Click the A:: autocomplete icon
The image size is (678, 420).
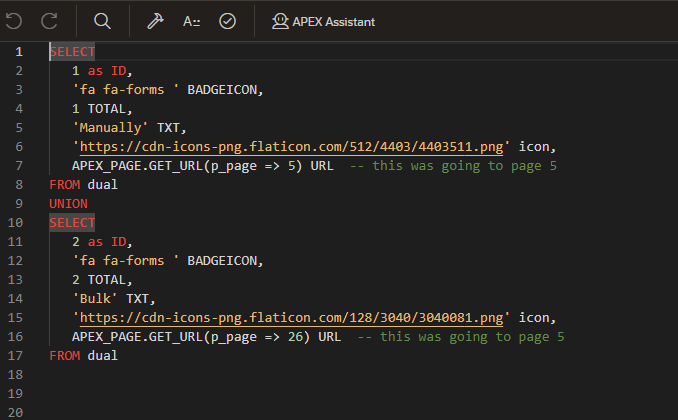[191, 20]
